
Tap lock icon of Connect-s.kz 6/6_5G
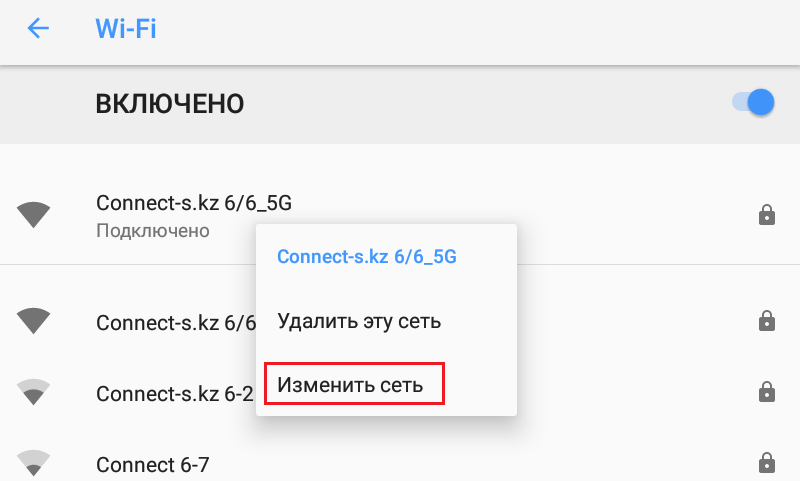coord(766,215)
